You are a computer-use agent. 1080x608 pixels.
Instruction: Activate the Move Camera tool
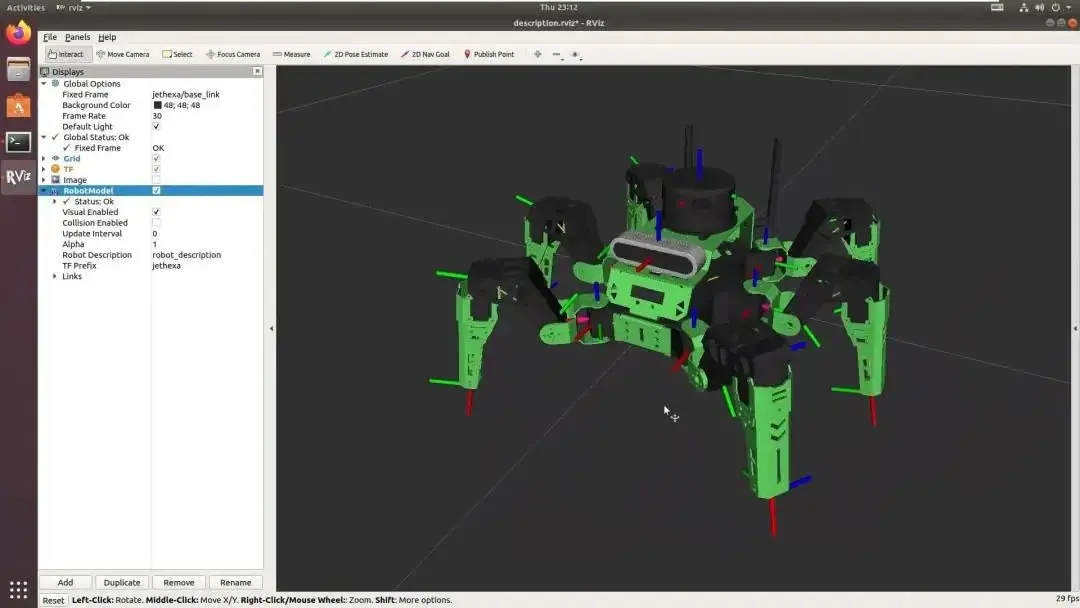click(123, 54)
